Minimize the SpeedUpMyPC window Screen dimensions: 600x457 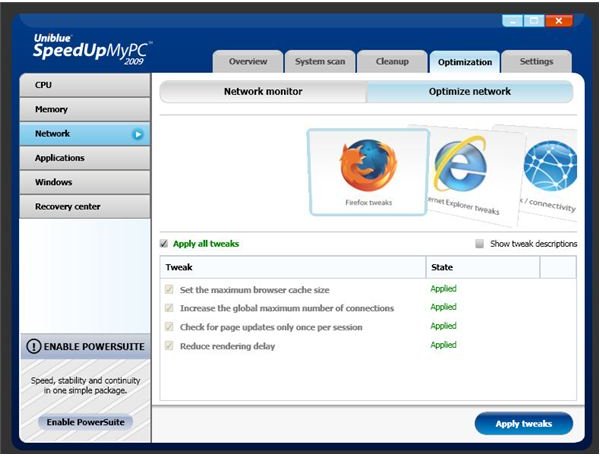click(x=513, y=21)
